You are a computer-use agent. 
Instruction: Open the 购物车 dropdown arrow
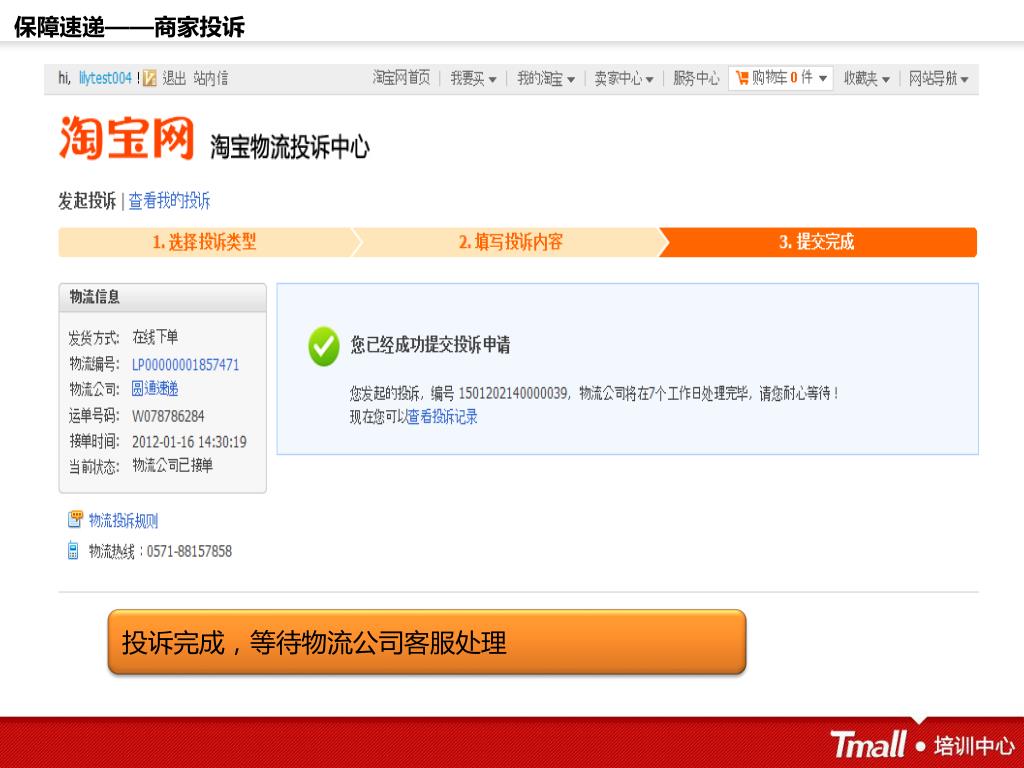(823, 78)
